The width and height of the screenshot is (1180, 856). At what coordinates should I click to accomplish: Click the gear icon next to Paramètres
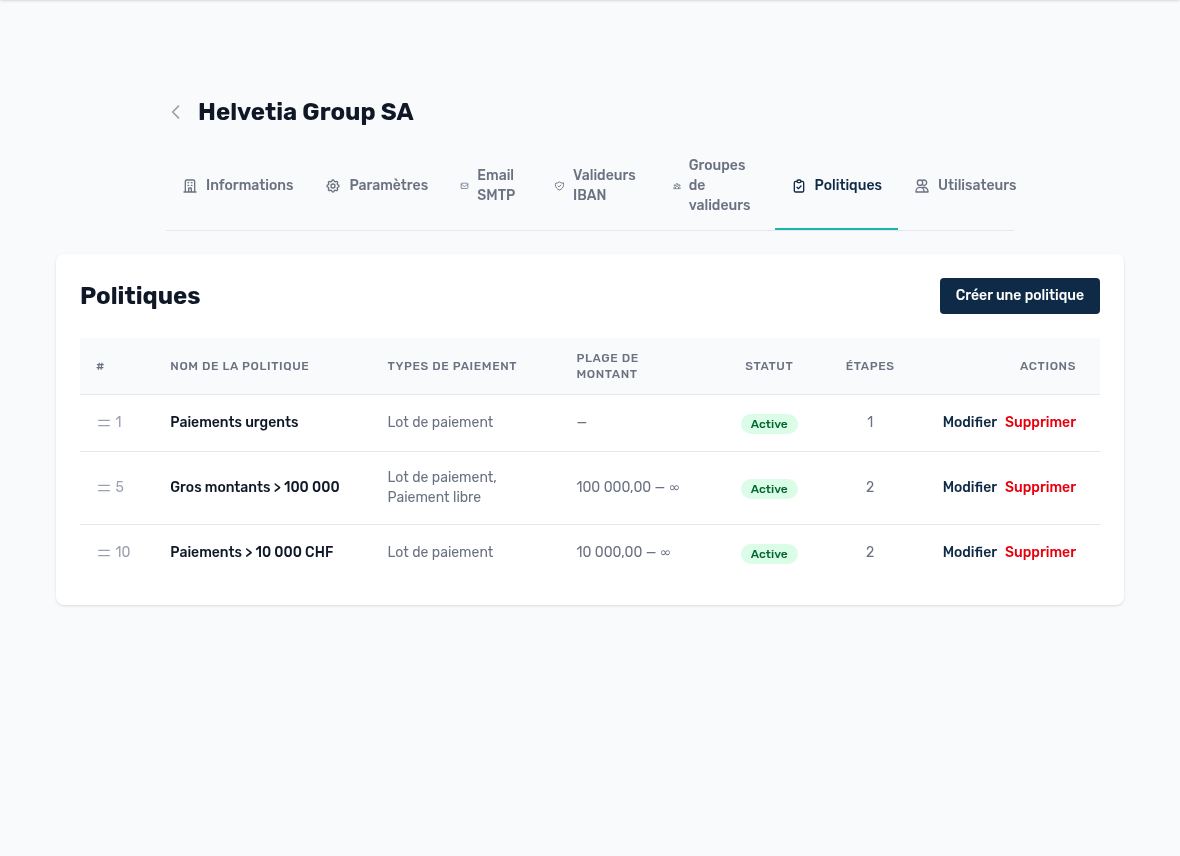coord(333,186)
